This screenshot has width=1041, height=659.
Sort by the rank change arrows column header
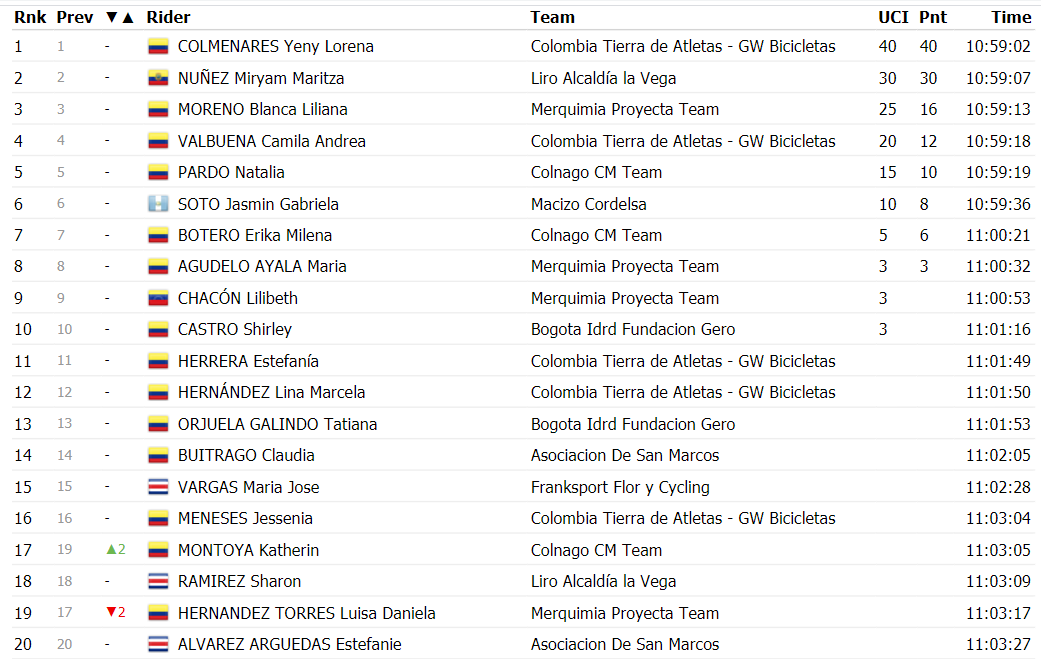pyautogui.click(x=120, y=17)
